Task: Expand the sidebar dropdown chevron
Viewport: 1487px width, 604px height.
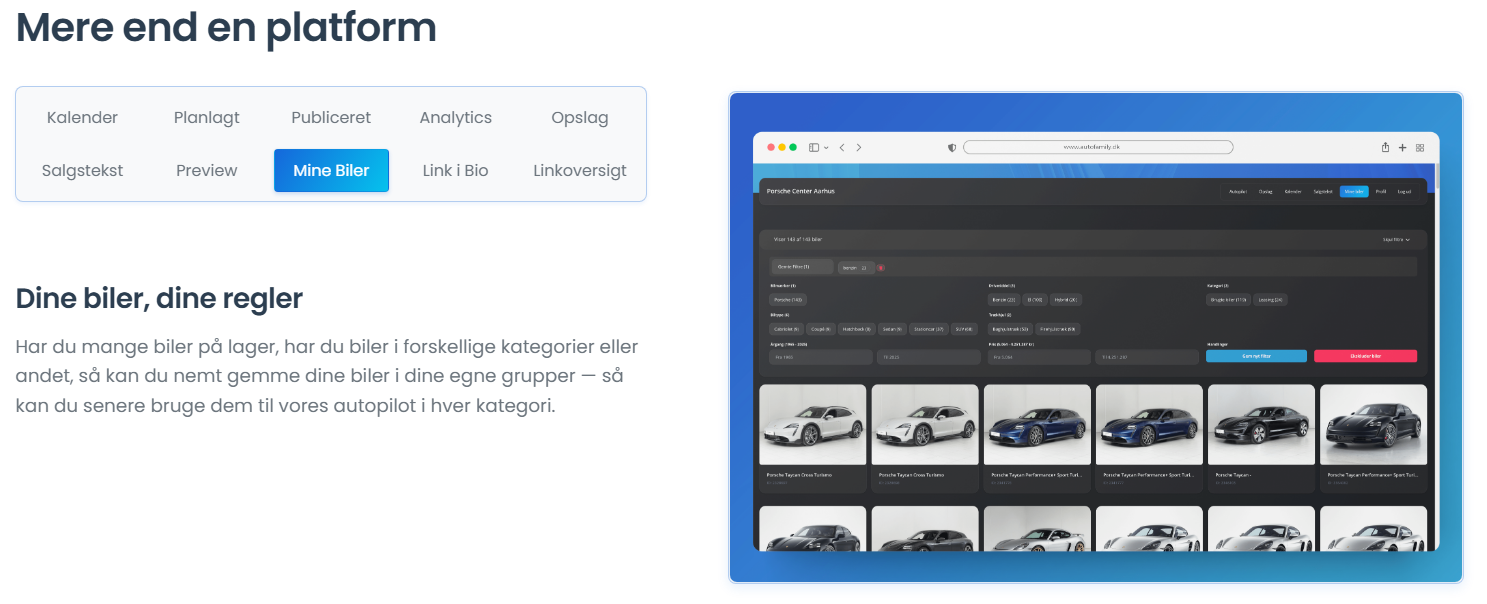Action: pos(826,147)
